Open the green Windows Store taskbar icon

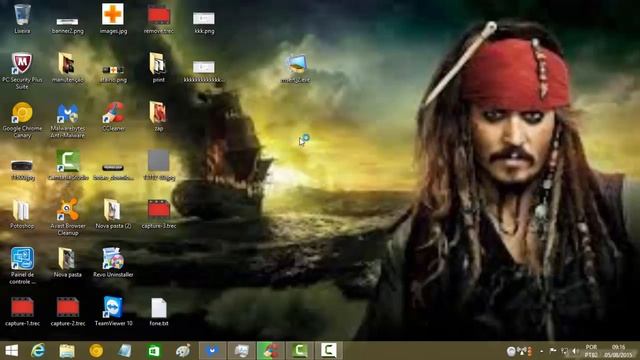click(x=154, y=351)
